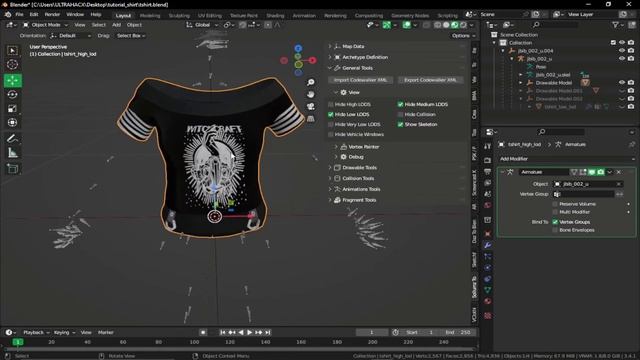The image size is (640, 360).
Task: Open the Render menu
Action: pos(52,14)
